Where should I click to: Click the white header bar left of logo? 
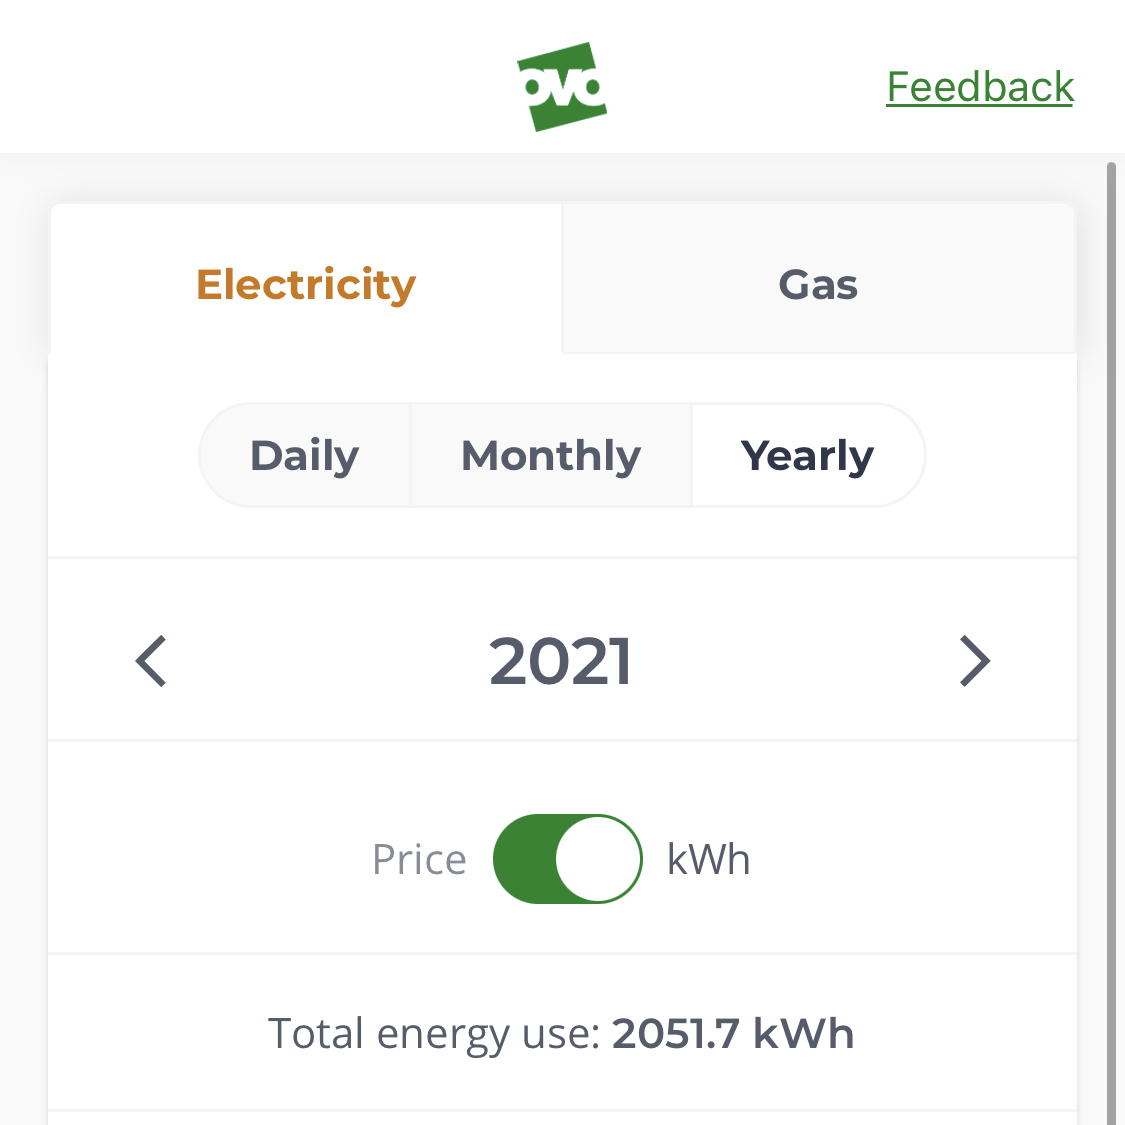[x=251, y=76]
